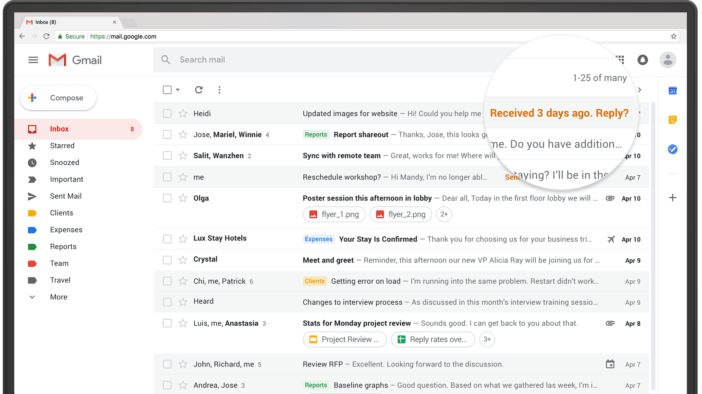Open Tasks in the side panel
This screenshot has width=702, height=394.
click(x=672, y=149)
